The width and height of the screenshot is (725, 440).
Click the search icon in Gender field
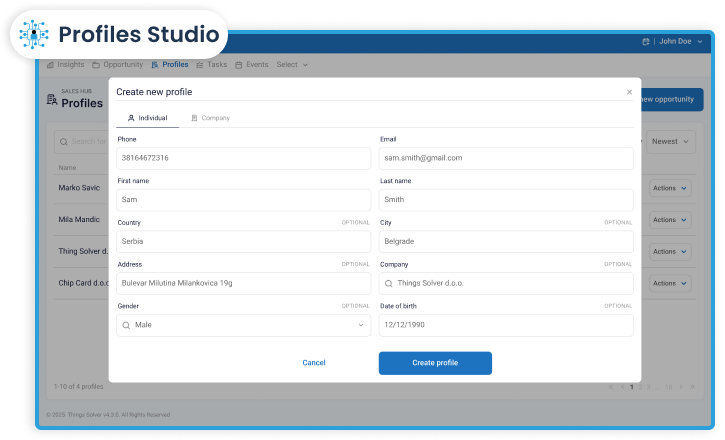[x=126, y=325]
